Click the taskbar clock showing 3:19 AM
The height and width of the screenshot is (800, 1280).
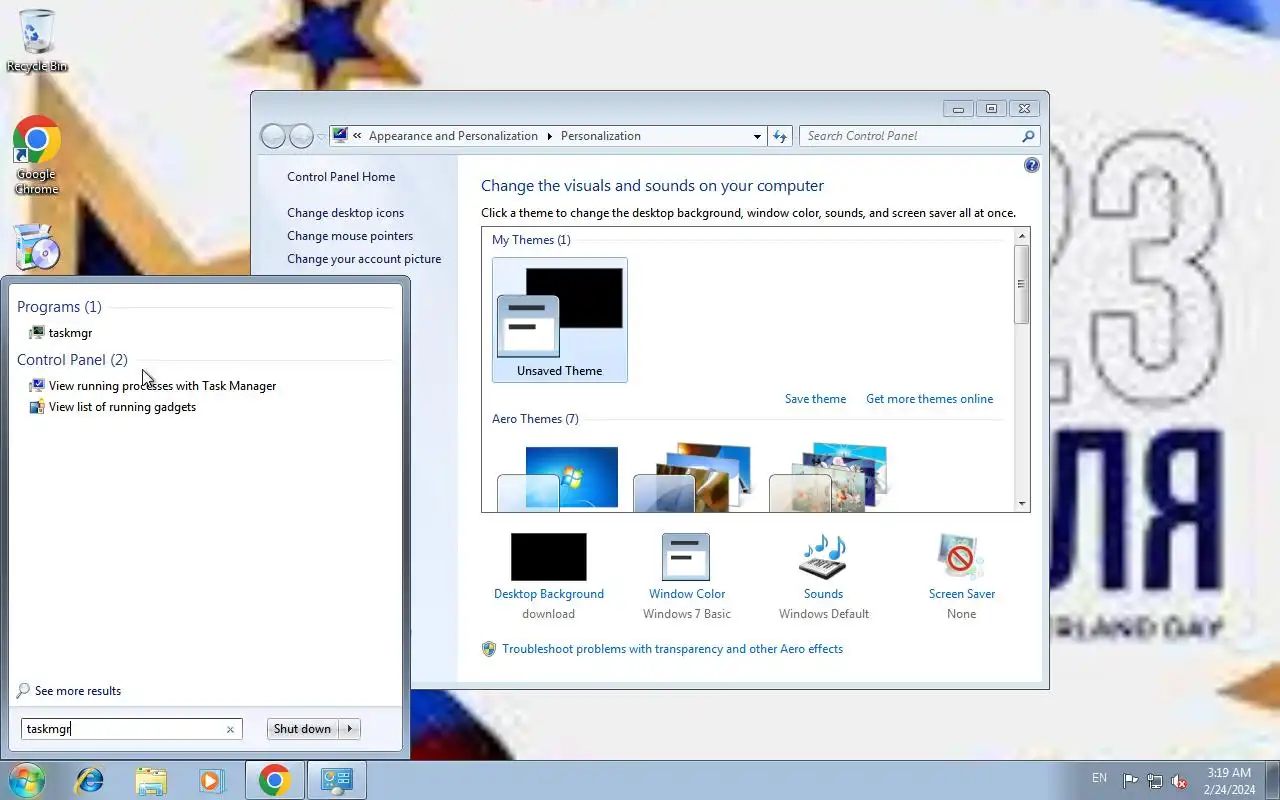pos(1229,780)
